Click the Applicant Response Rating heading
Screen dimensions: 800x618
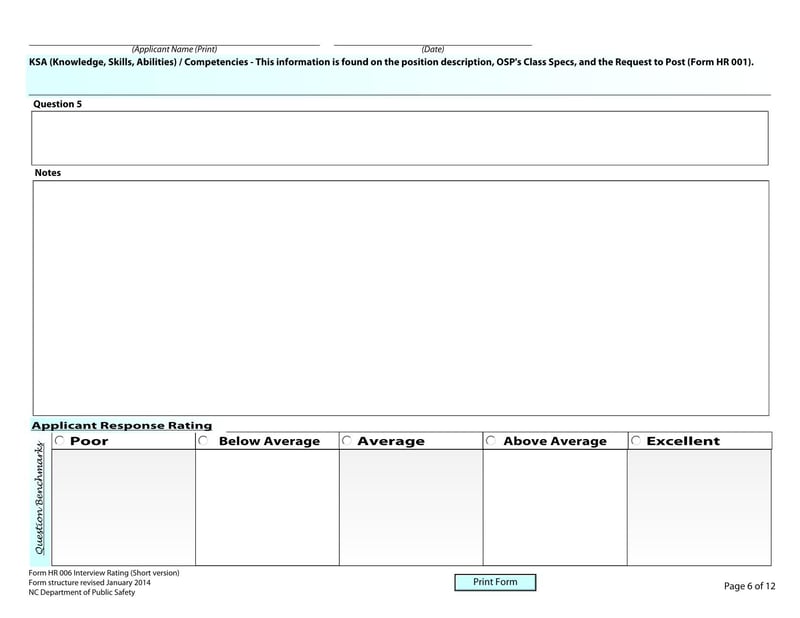(x=120, y=424)
